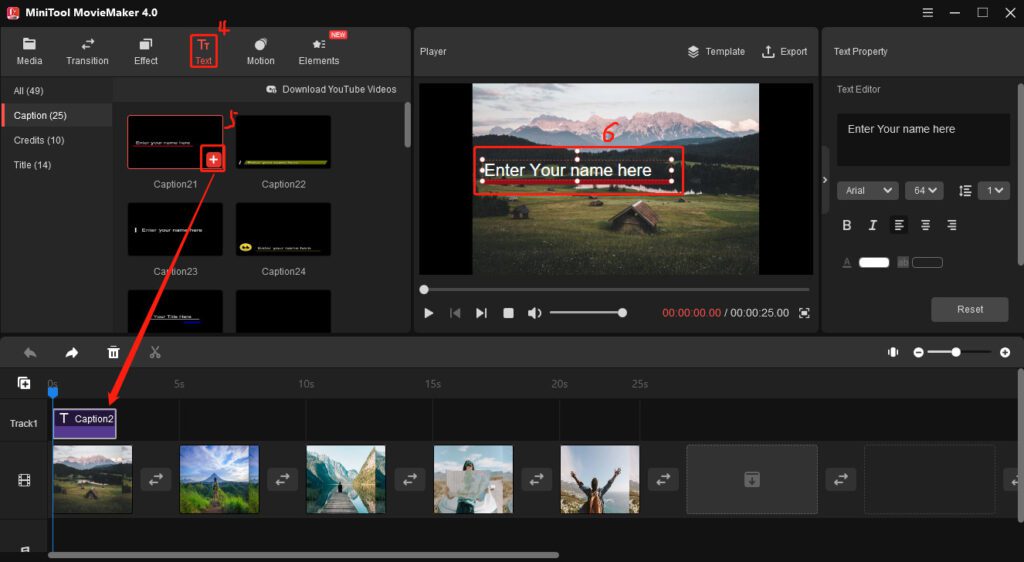Click the Export button
Screen dimensions: 1024x562
pos(784,52)
